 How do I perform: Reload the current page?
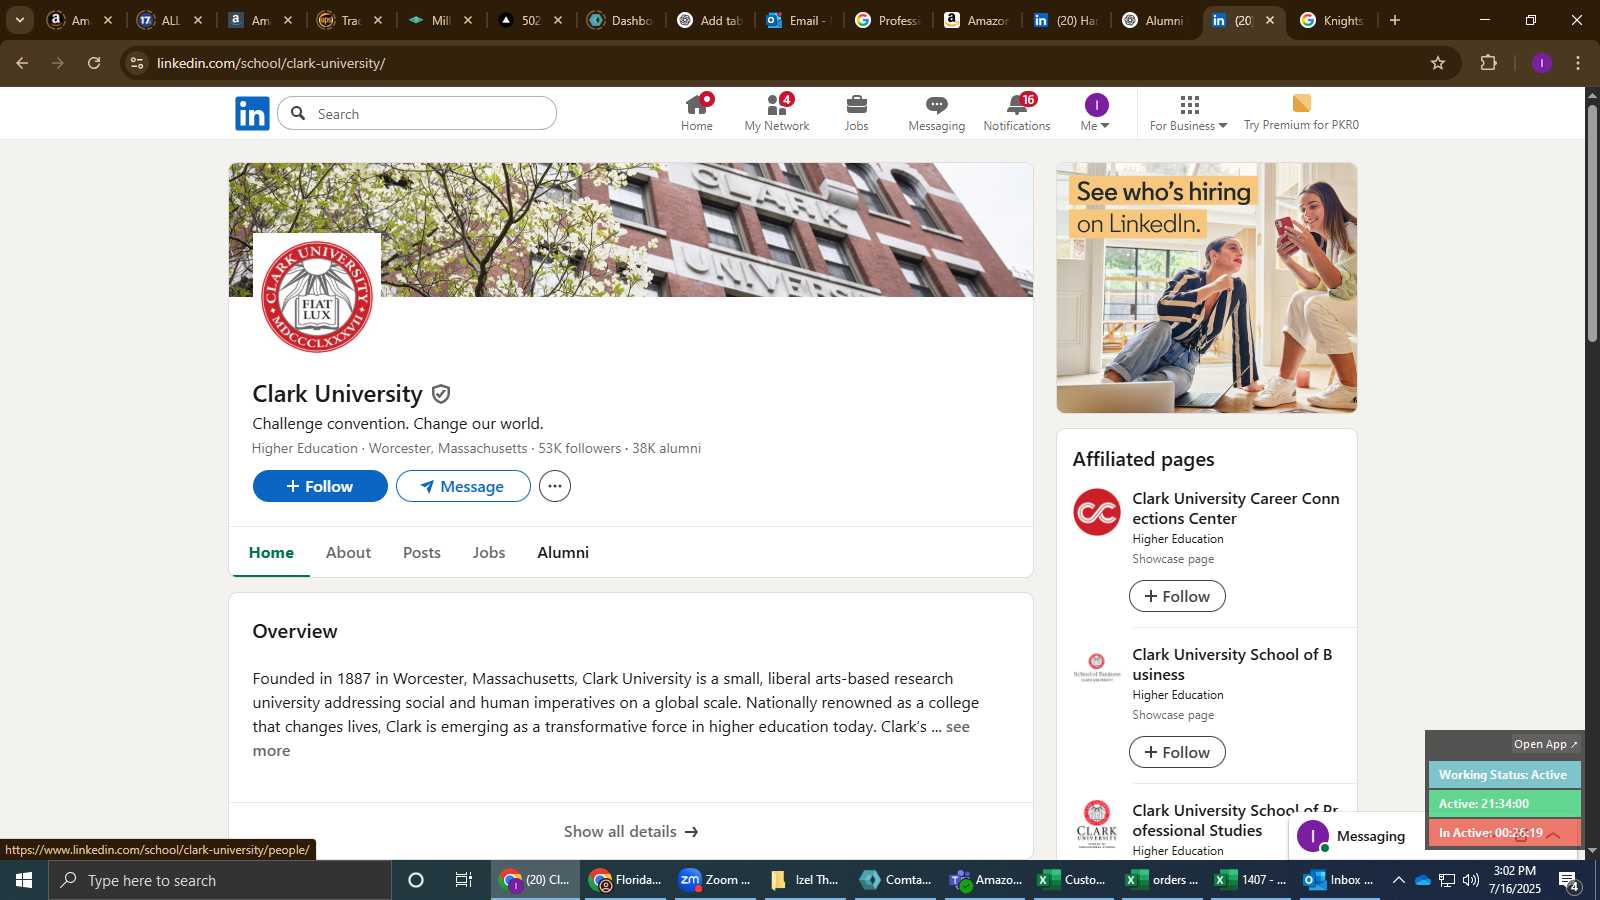[94, 63]
